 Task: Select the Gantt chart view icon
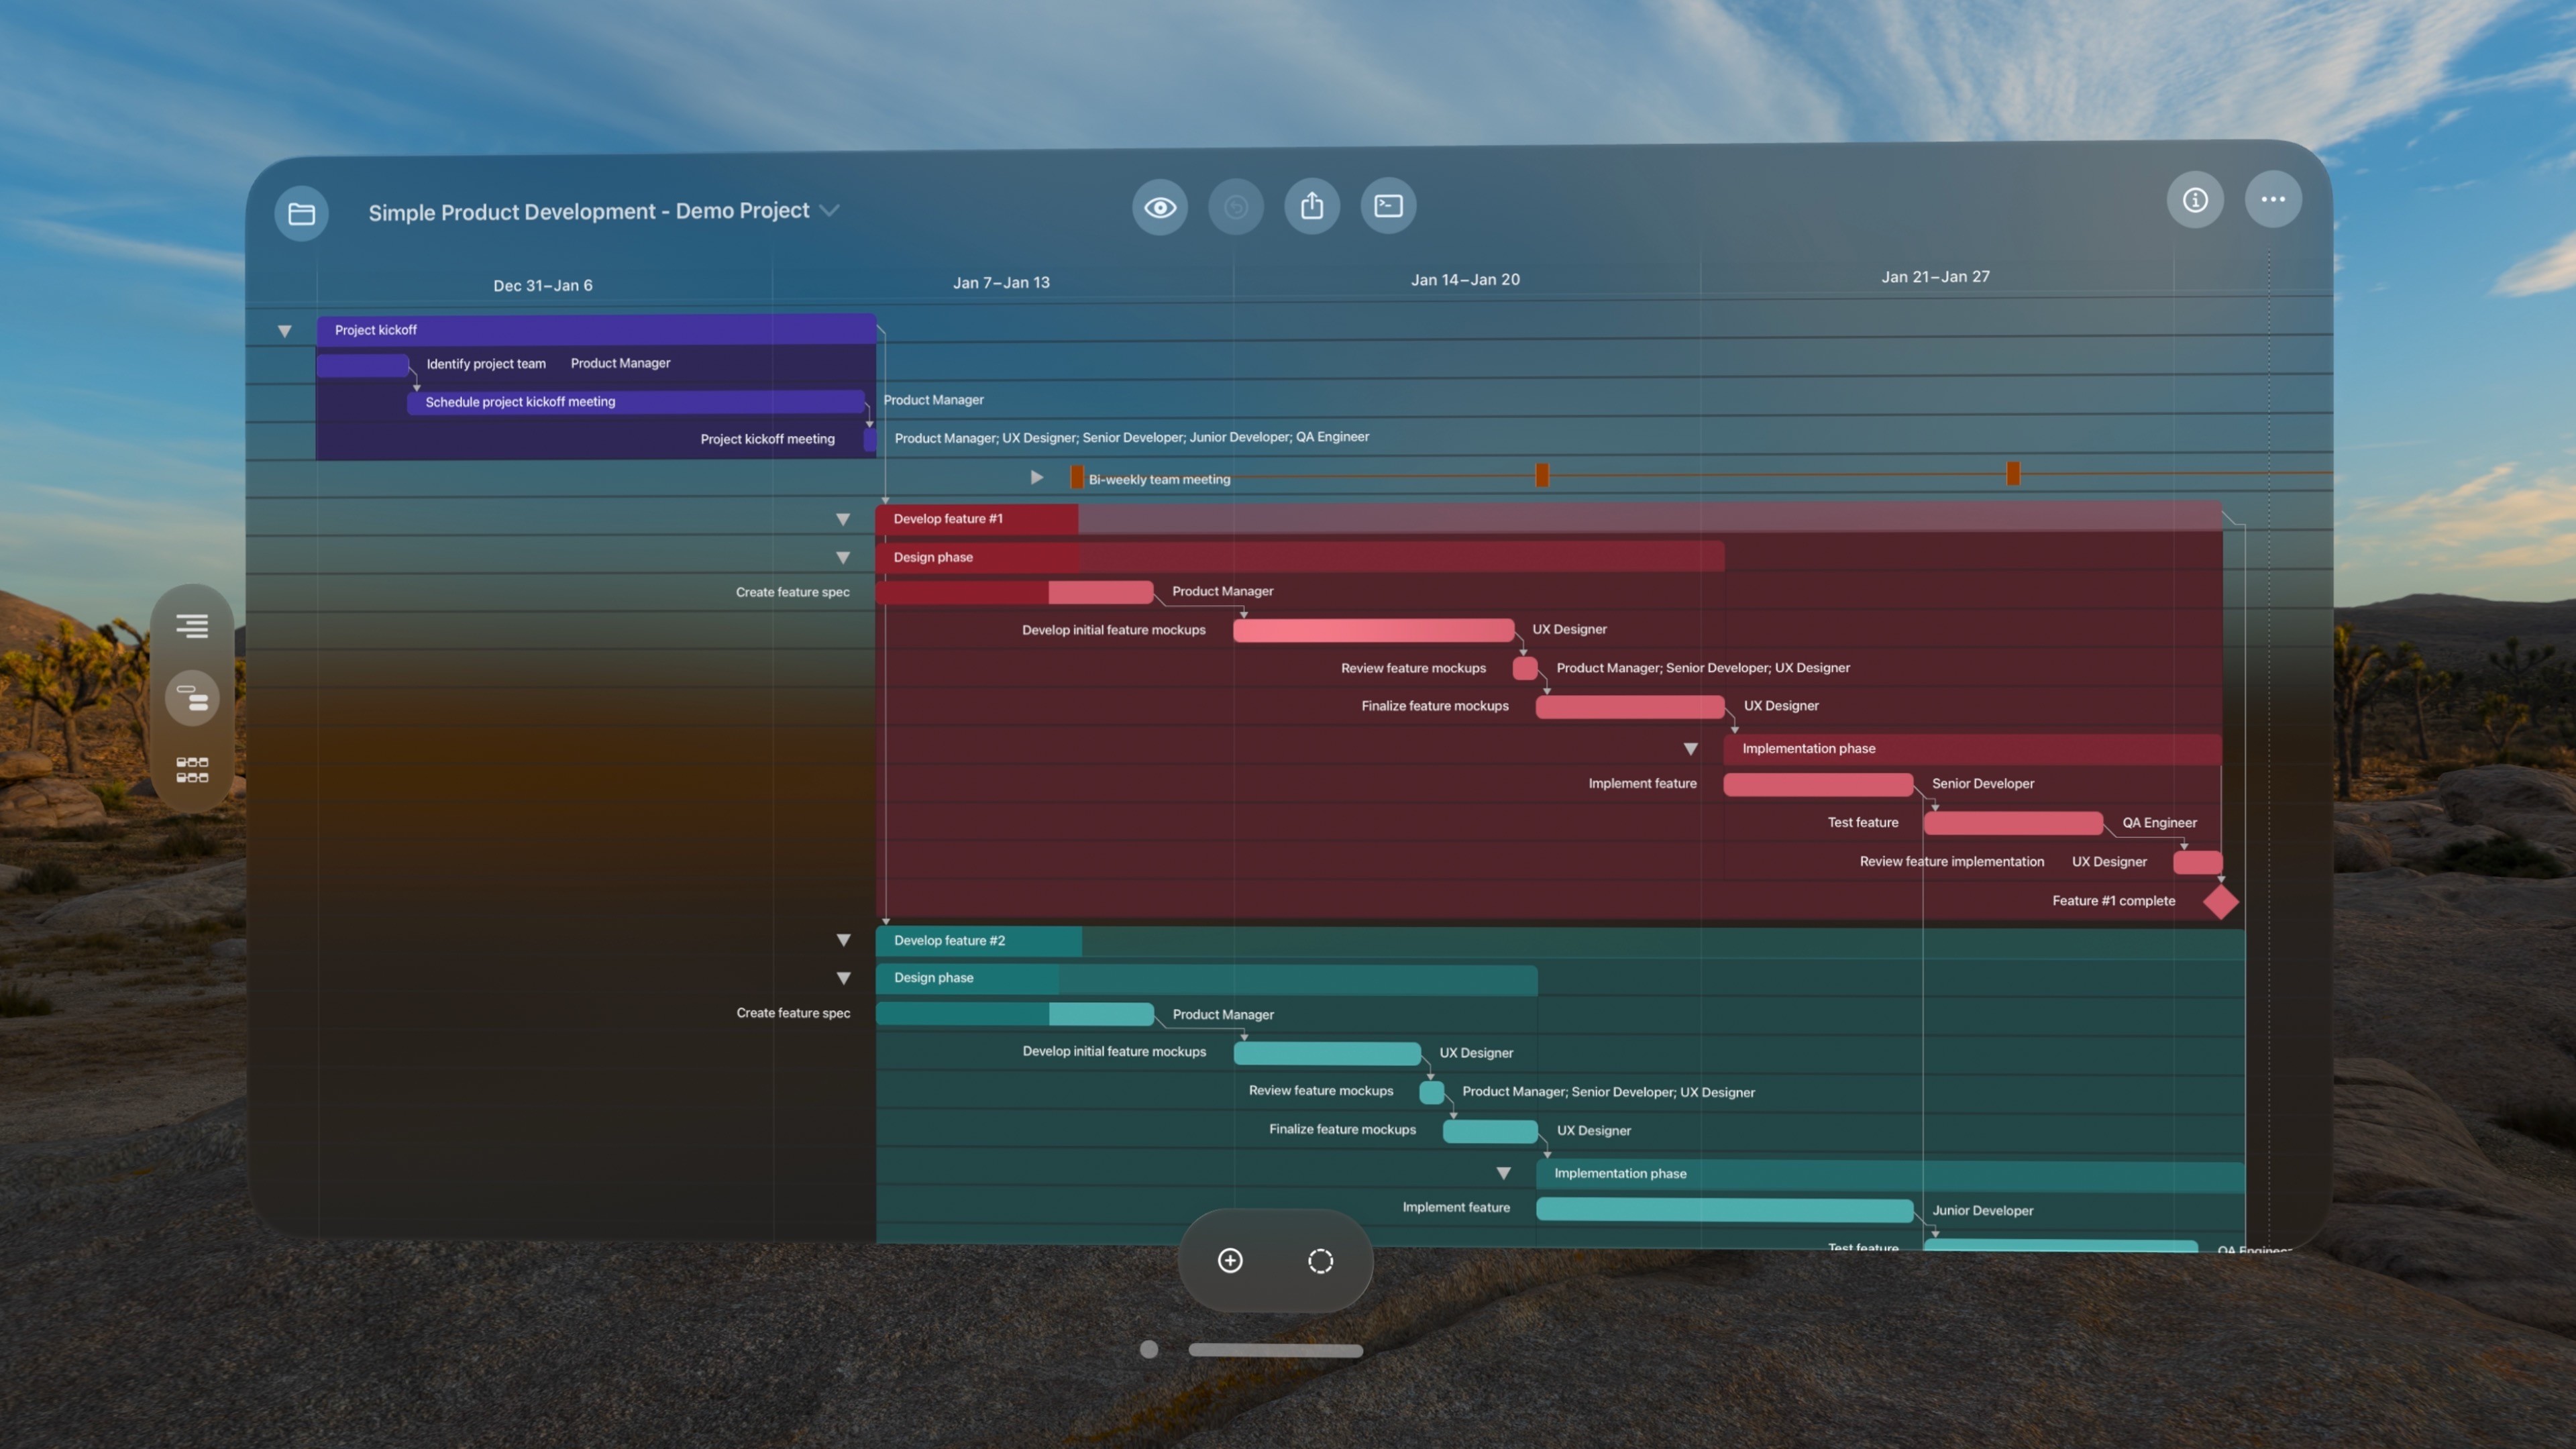tap(191, 697)
